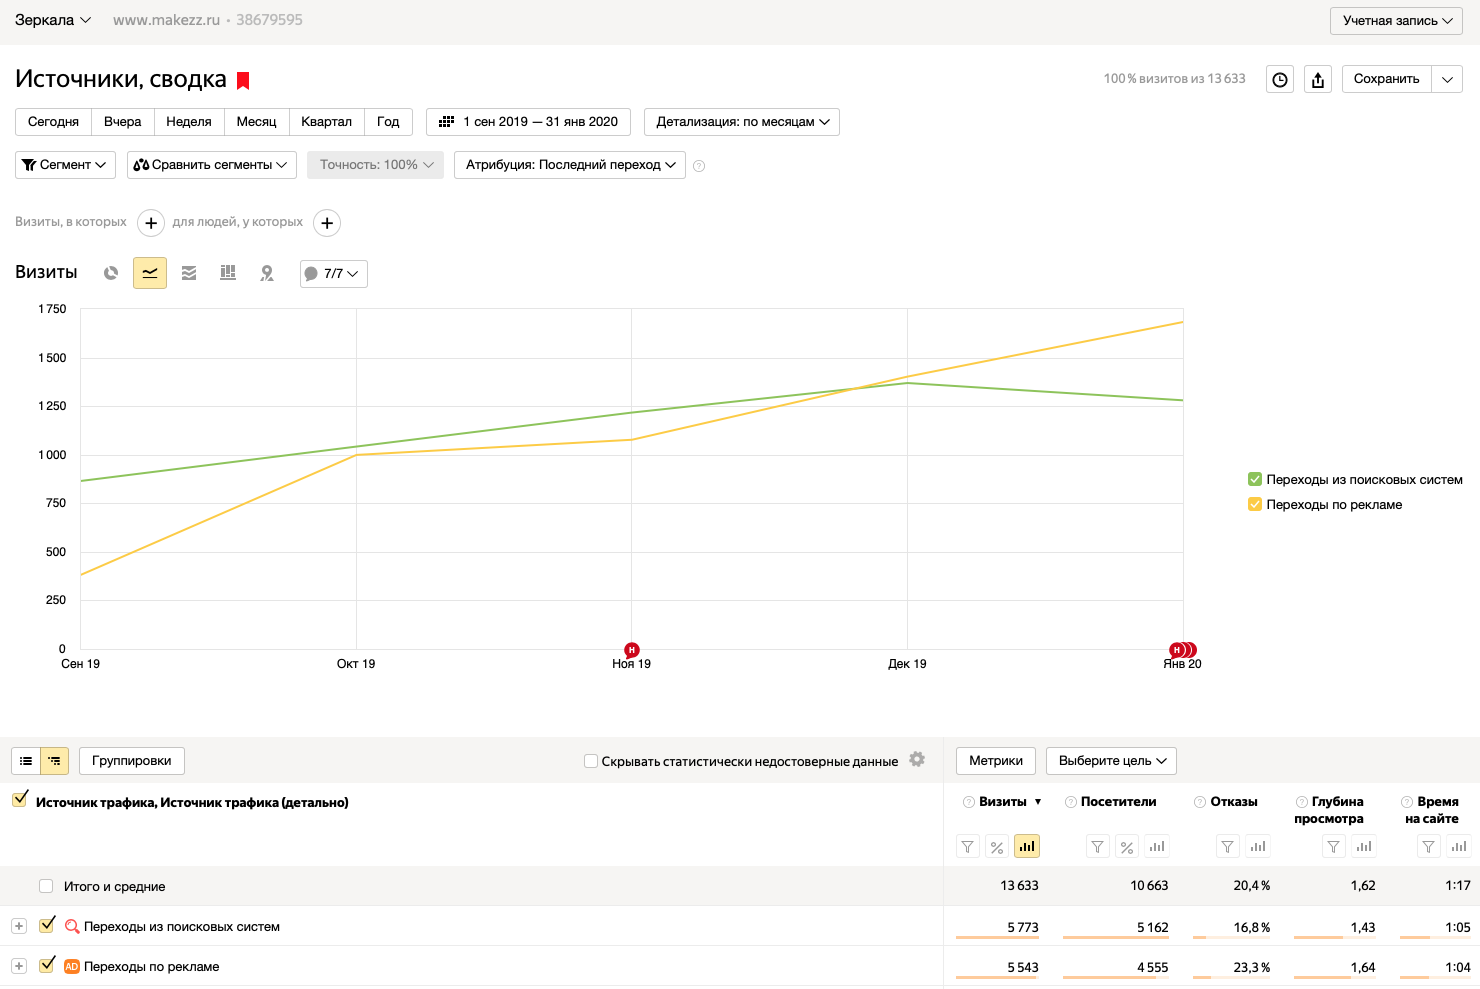Screen dimensions: 1480x989
Task: Click the Точность: 100% button
Action: [x=375, y=165]
